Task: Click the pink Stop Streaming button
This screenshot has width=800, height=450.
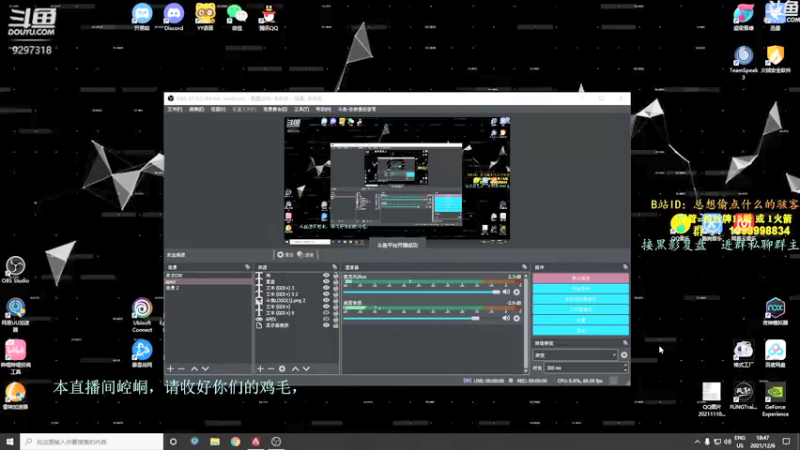Action: pyautogui.click(x=581, y=278)
